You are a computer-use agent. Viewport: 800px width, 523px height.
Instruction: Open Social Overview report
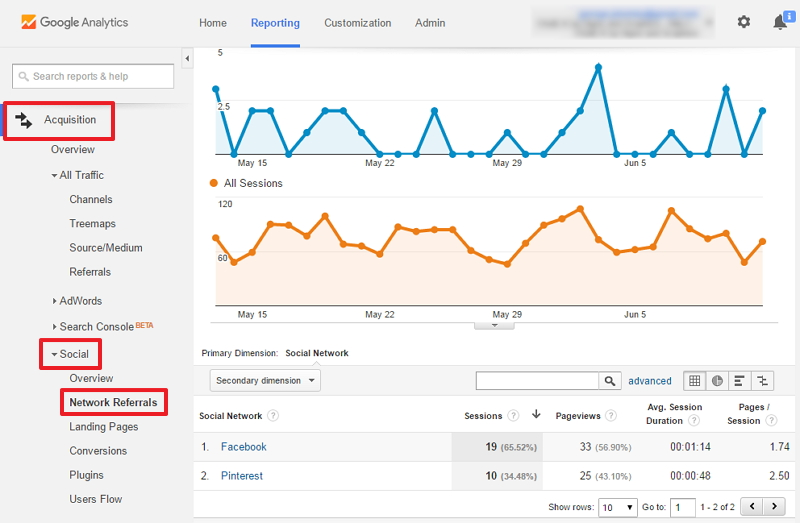click(x=91, y=378)
